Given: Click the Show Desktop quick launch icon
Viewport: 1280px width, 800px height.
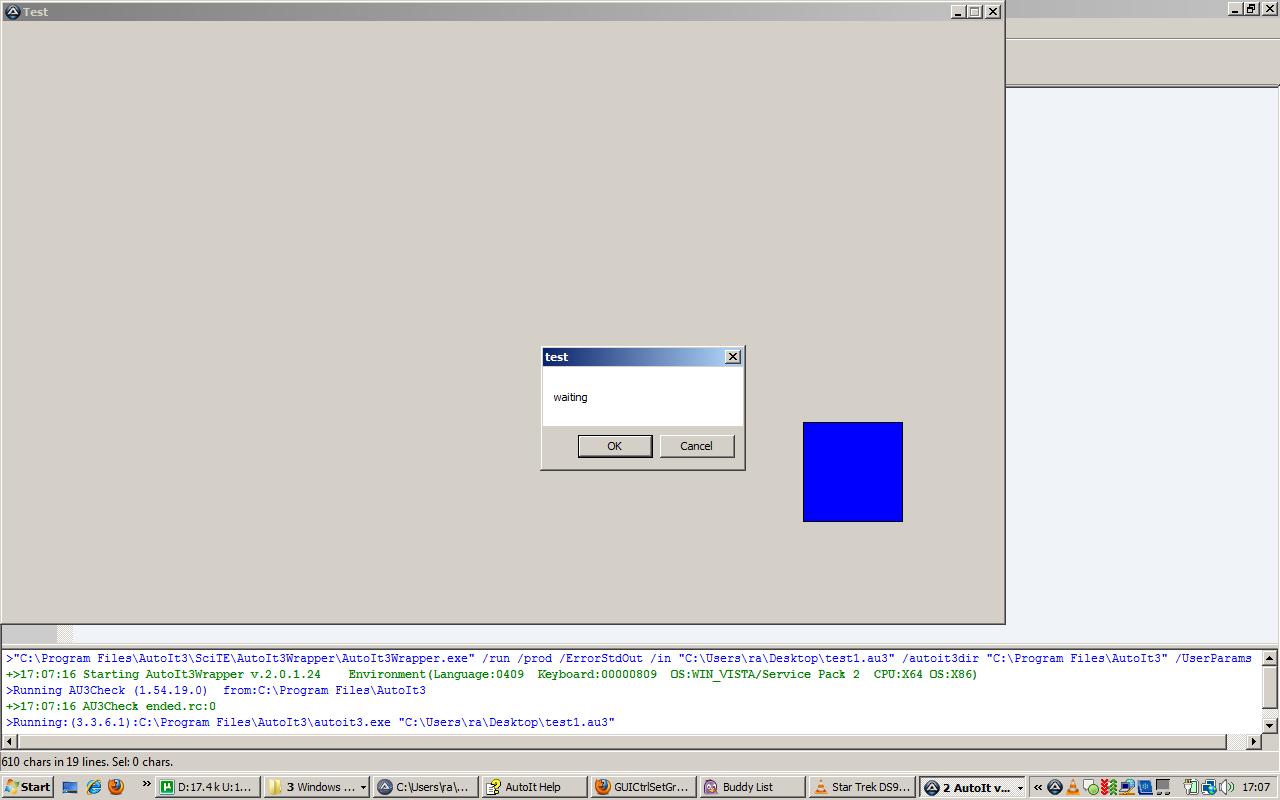Looking at the screenshot, I should coord(70,787).
